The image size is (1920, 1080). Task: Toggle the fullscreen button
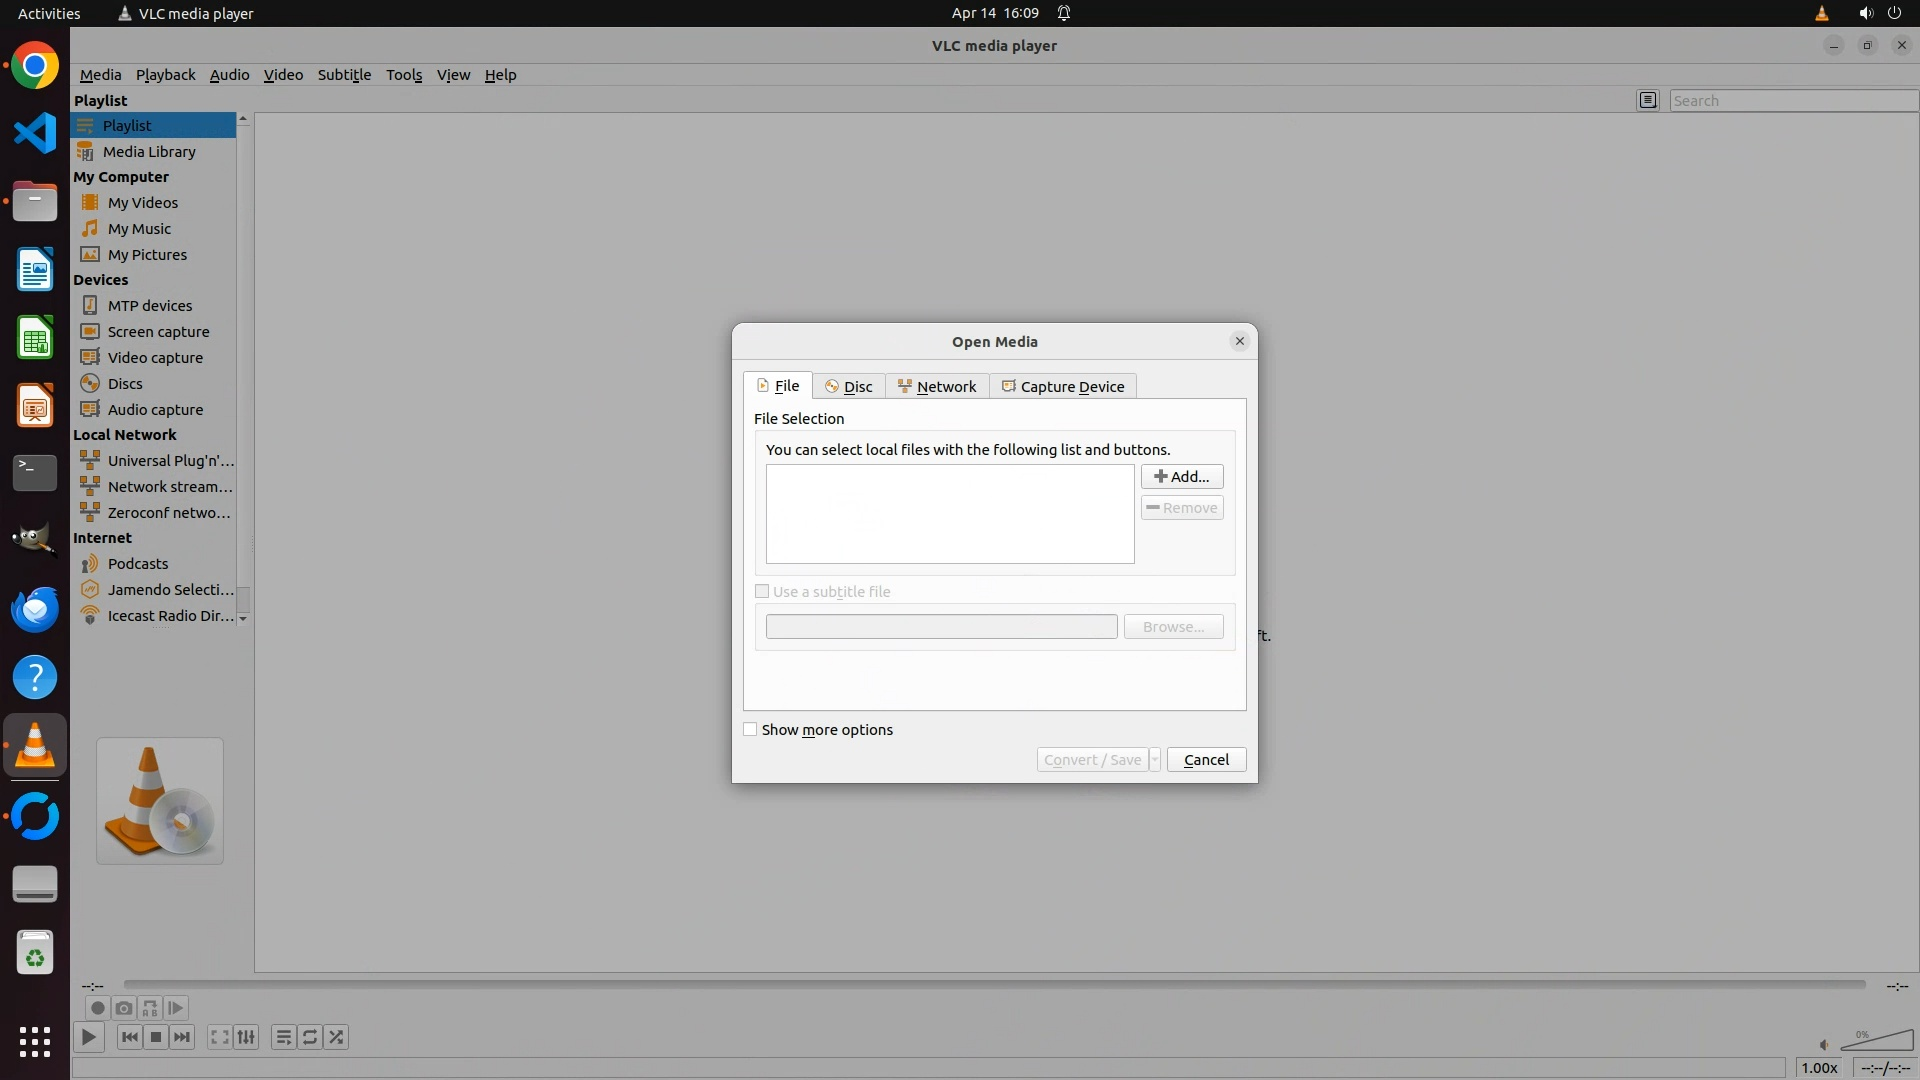219,1037
